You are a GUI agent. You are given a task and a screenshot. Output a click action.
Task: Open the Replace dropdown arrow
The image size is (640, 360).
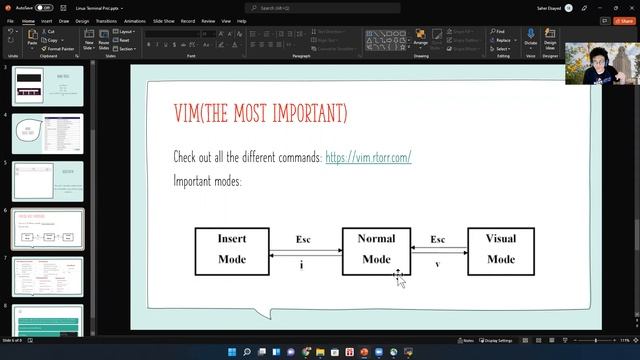(516, 40)
